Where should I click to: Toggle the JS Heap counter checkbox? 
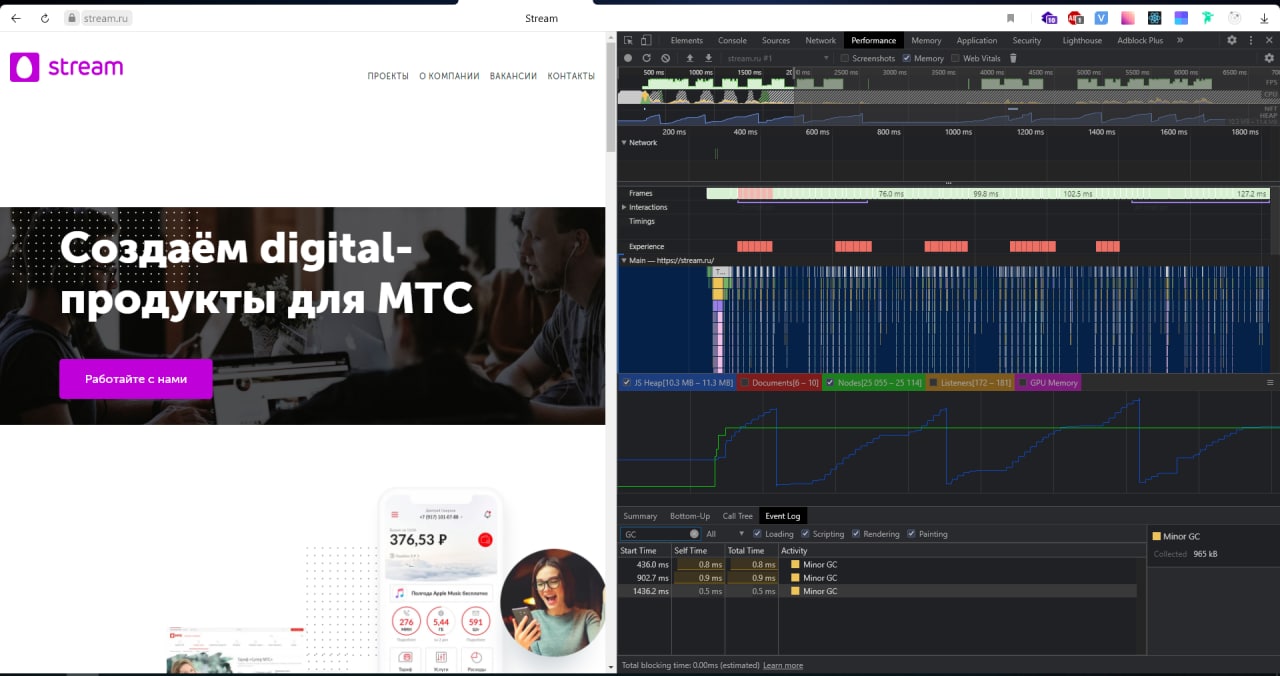click(627, 382)
